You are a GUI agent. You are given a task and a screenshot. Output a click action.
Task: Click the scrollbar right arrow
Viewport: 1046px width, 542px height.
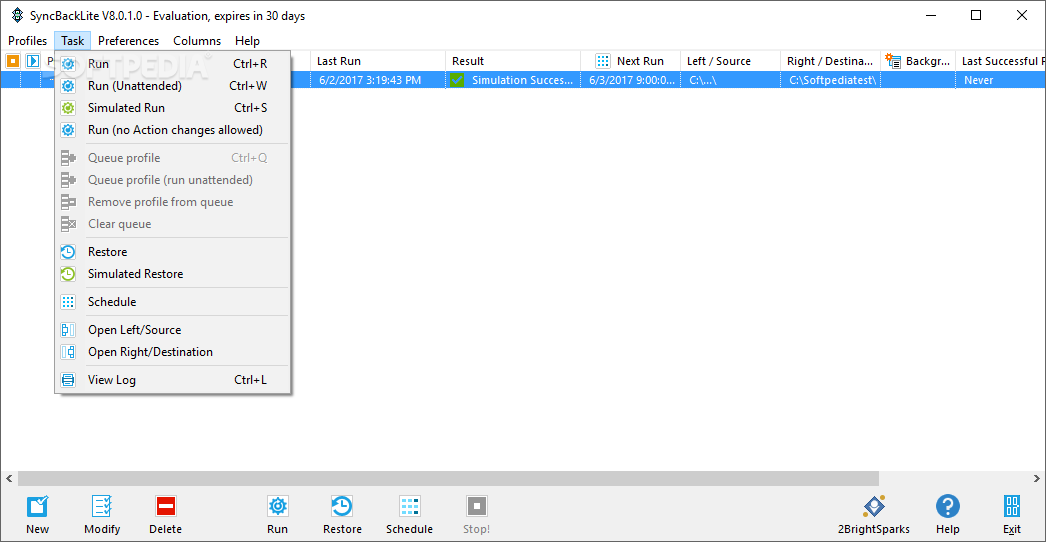[x=1037, y=479]
